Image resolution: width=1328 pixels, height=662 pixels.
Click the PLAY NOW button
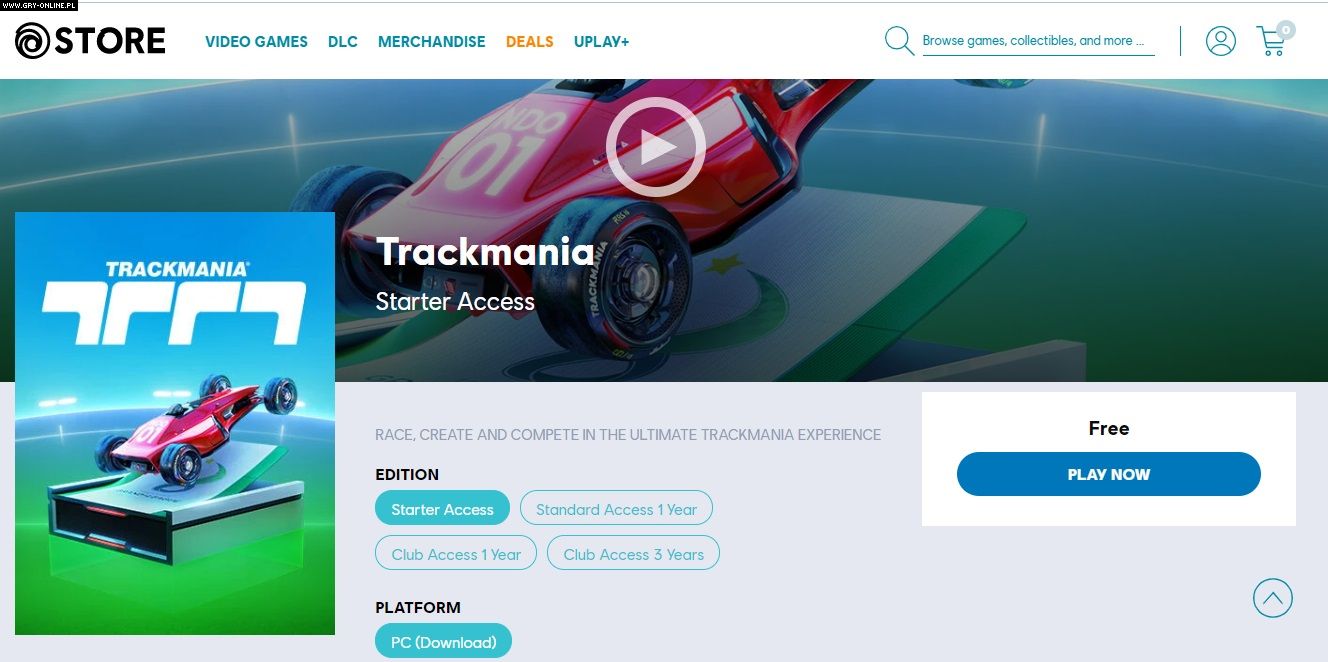tap(1108, 474)
